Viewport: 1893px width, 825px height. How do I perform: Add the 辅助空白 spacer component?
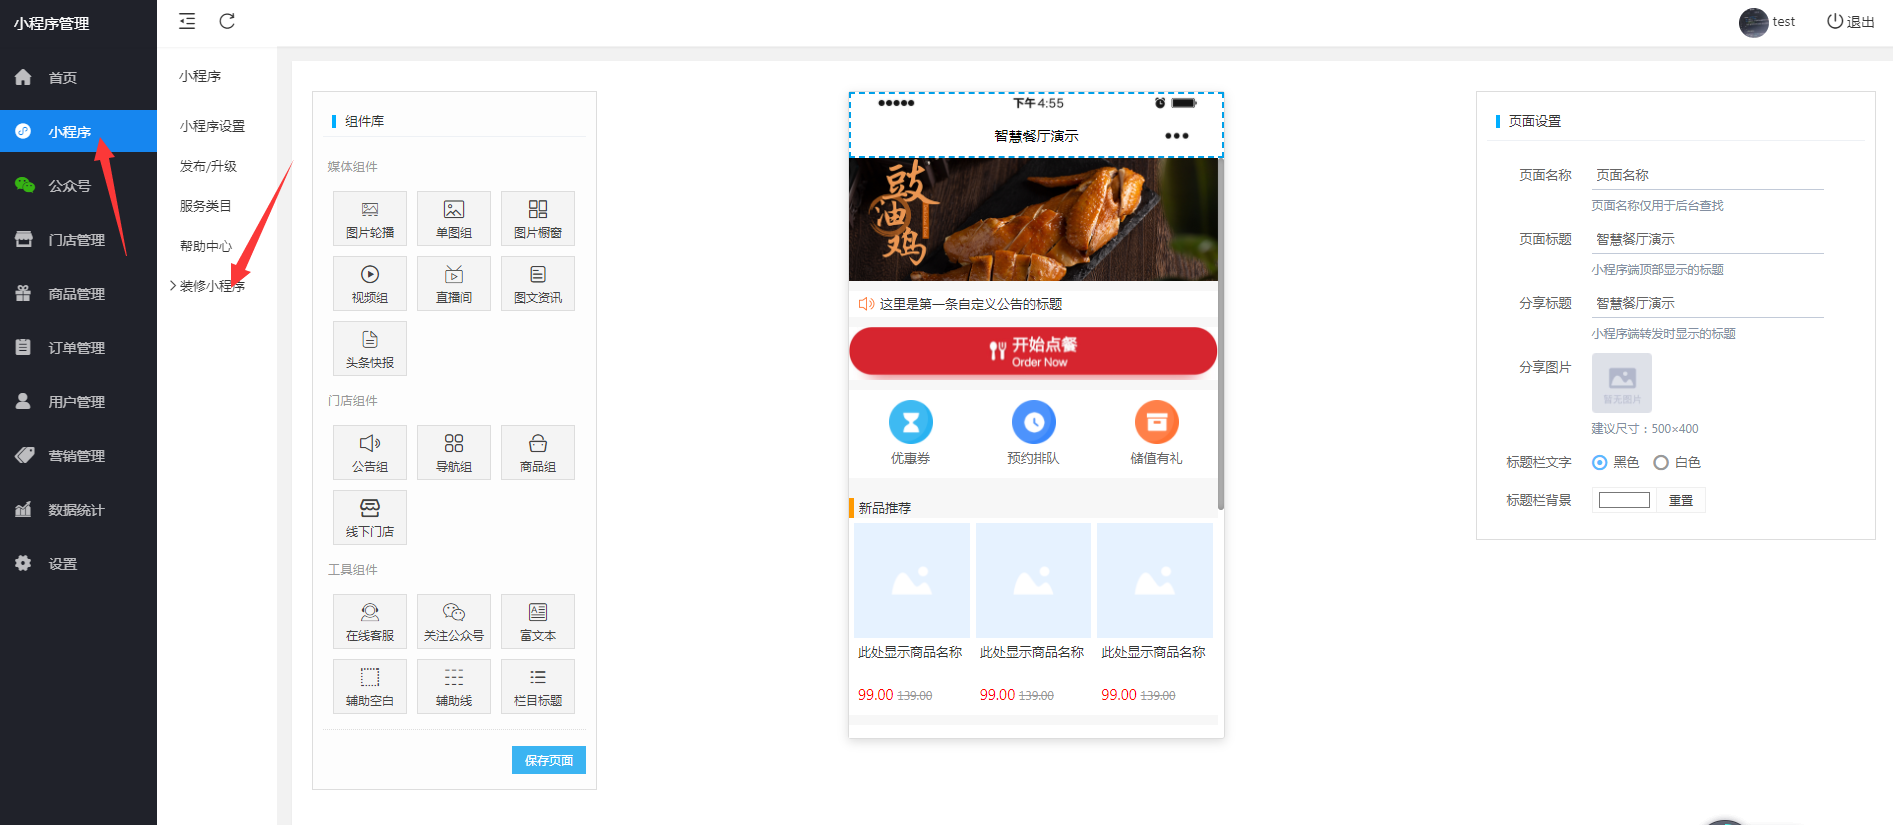(x=370, y=686)
